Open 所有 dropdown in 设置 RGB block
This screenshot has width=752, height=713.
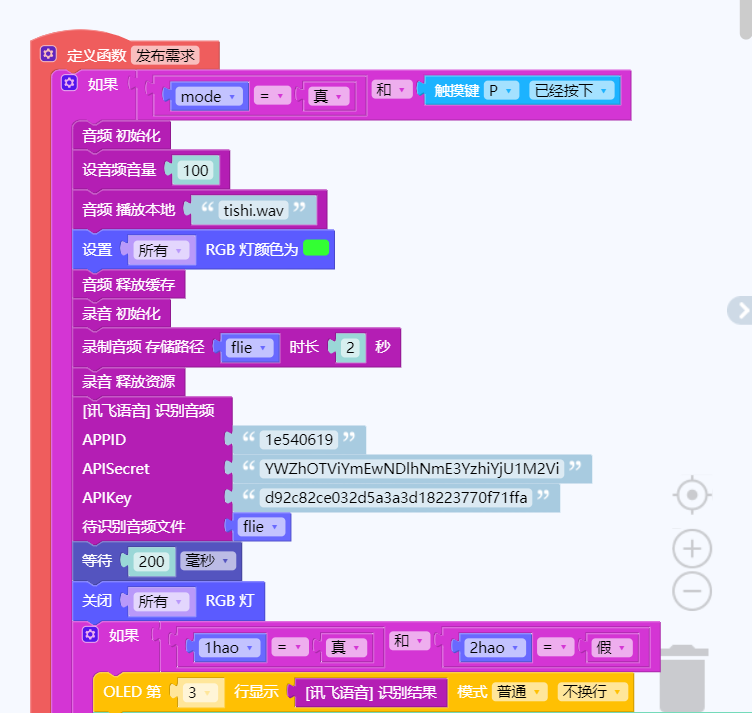tap(161, 250)
